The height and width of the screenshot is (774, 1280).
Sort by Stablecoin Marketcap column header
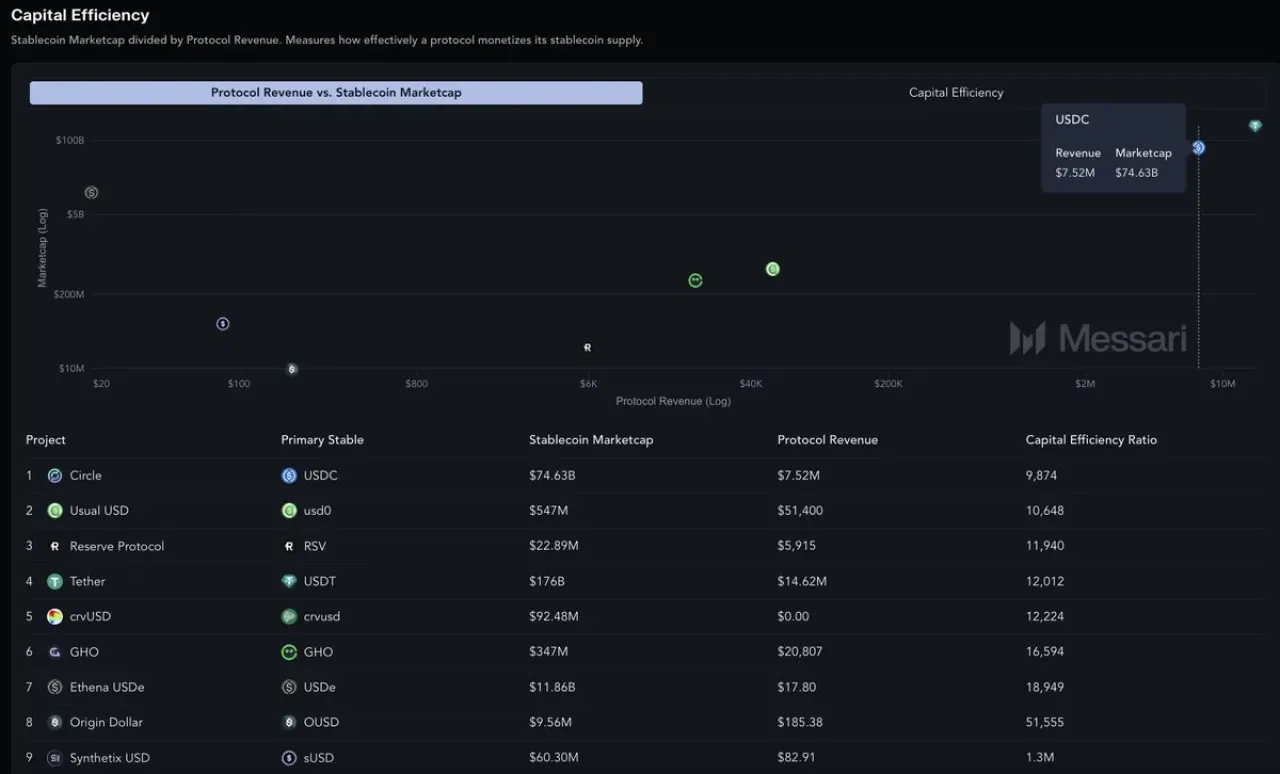[x=591, y=440]
